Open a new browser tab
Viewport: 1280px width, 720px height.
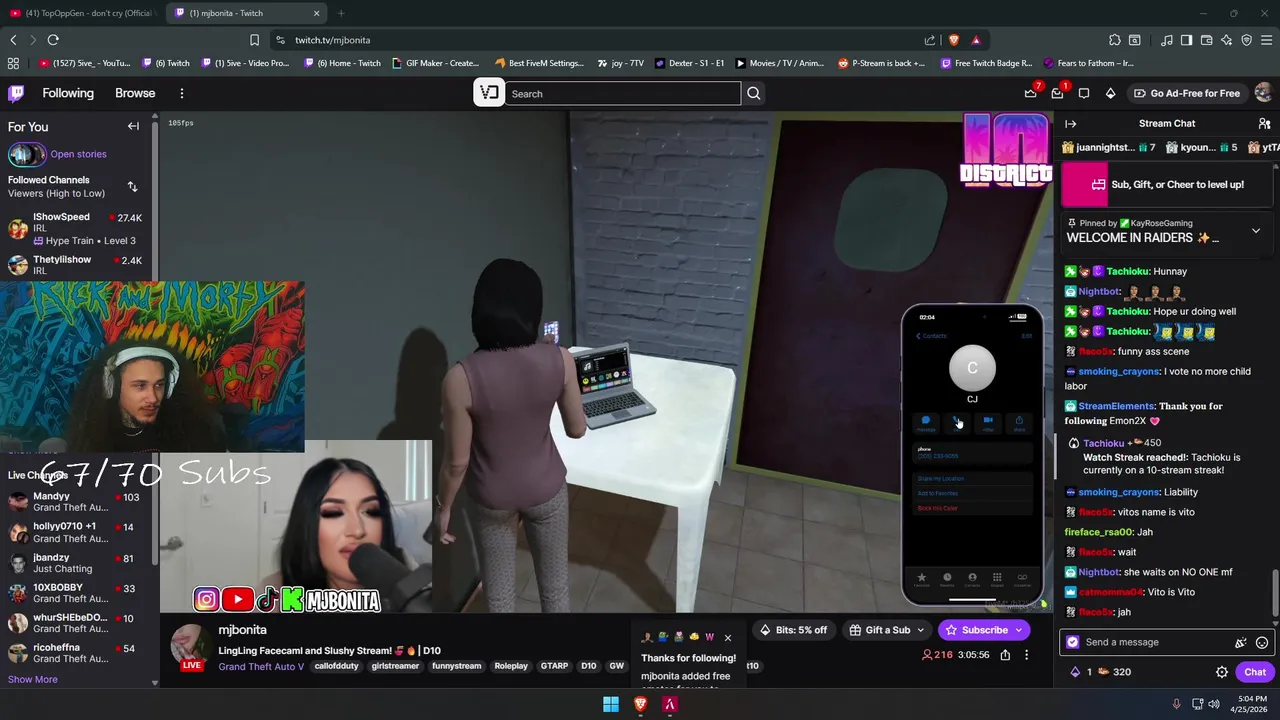pos(341,13)
